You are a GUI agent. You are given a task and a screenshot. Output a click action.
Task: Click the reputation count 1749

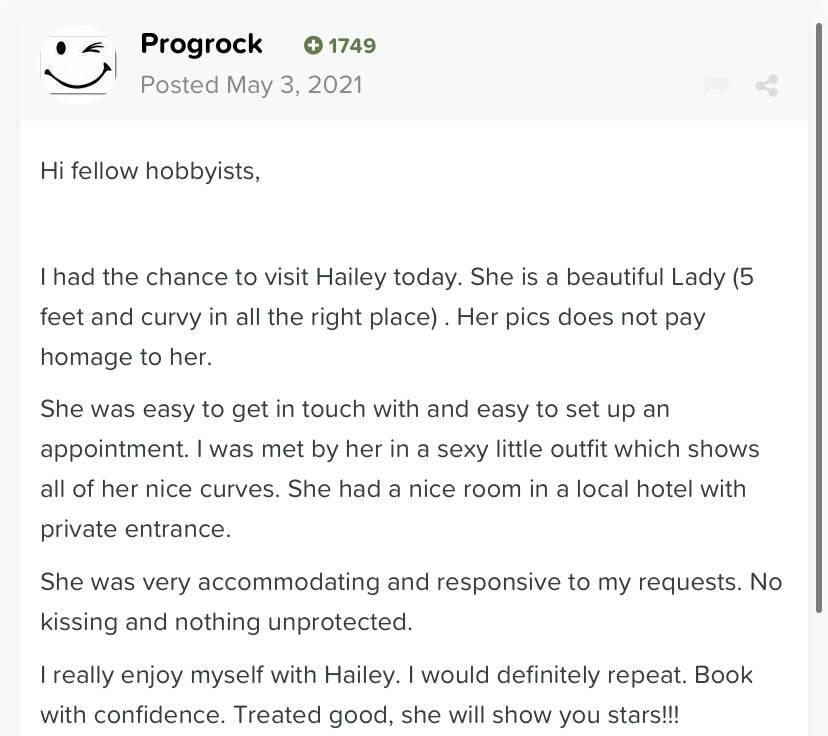pyautogui.click(x=352, y=45)
